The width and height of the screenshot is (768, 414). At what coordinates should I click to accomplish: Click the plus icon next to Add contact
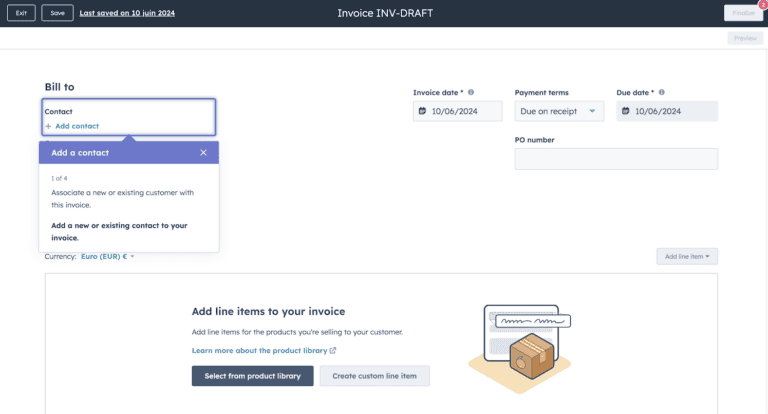pyautogui.click(x=48, y=126)
